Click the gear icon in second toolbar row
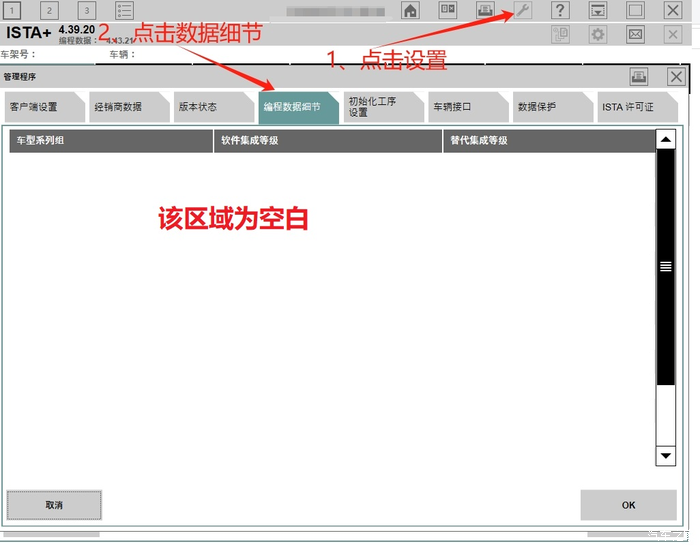The height and width of the screenshot is (546, 700). point(597,35)
